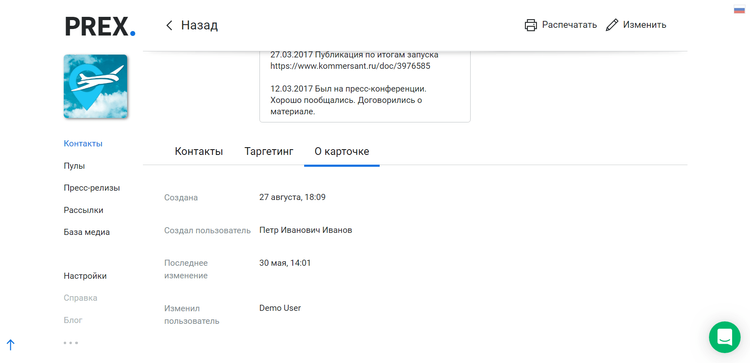The width and height of the screenshot is (750, 363).
Task: Click the 27.03.2017 publication note text
Action: point(354,55)
